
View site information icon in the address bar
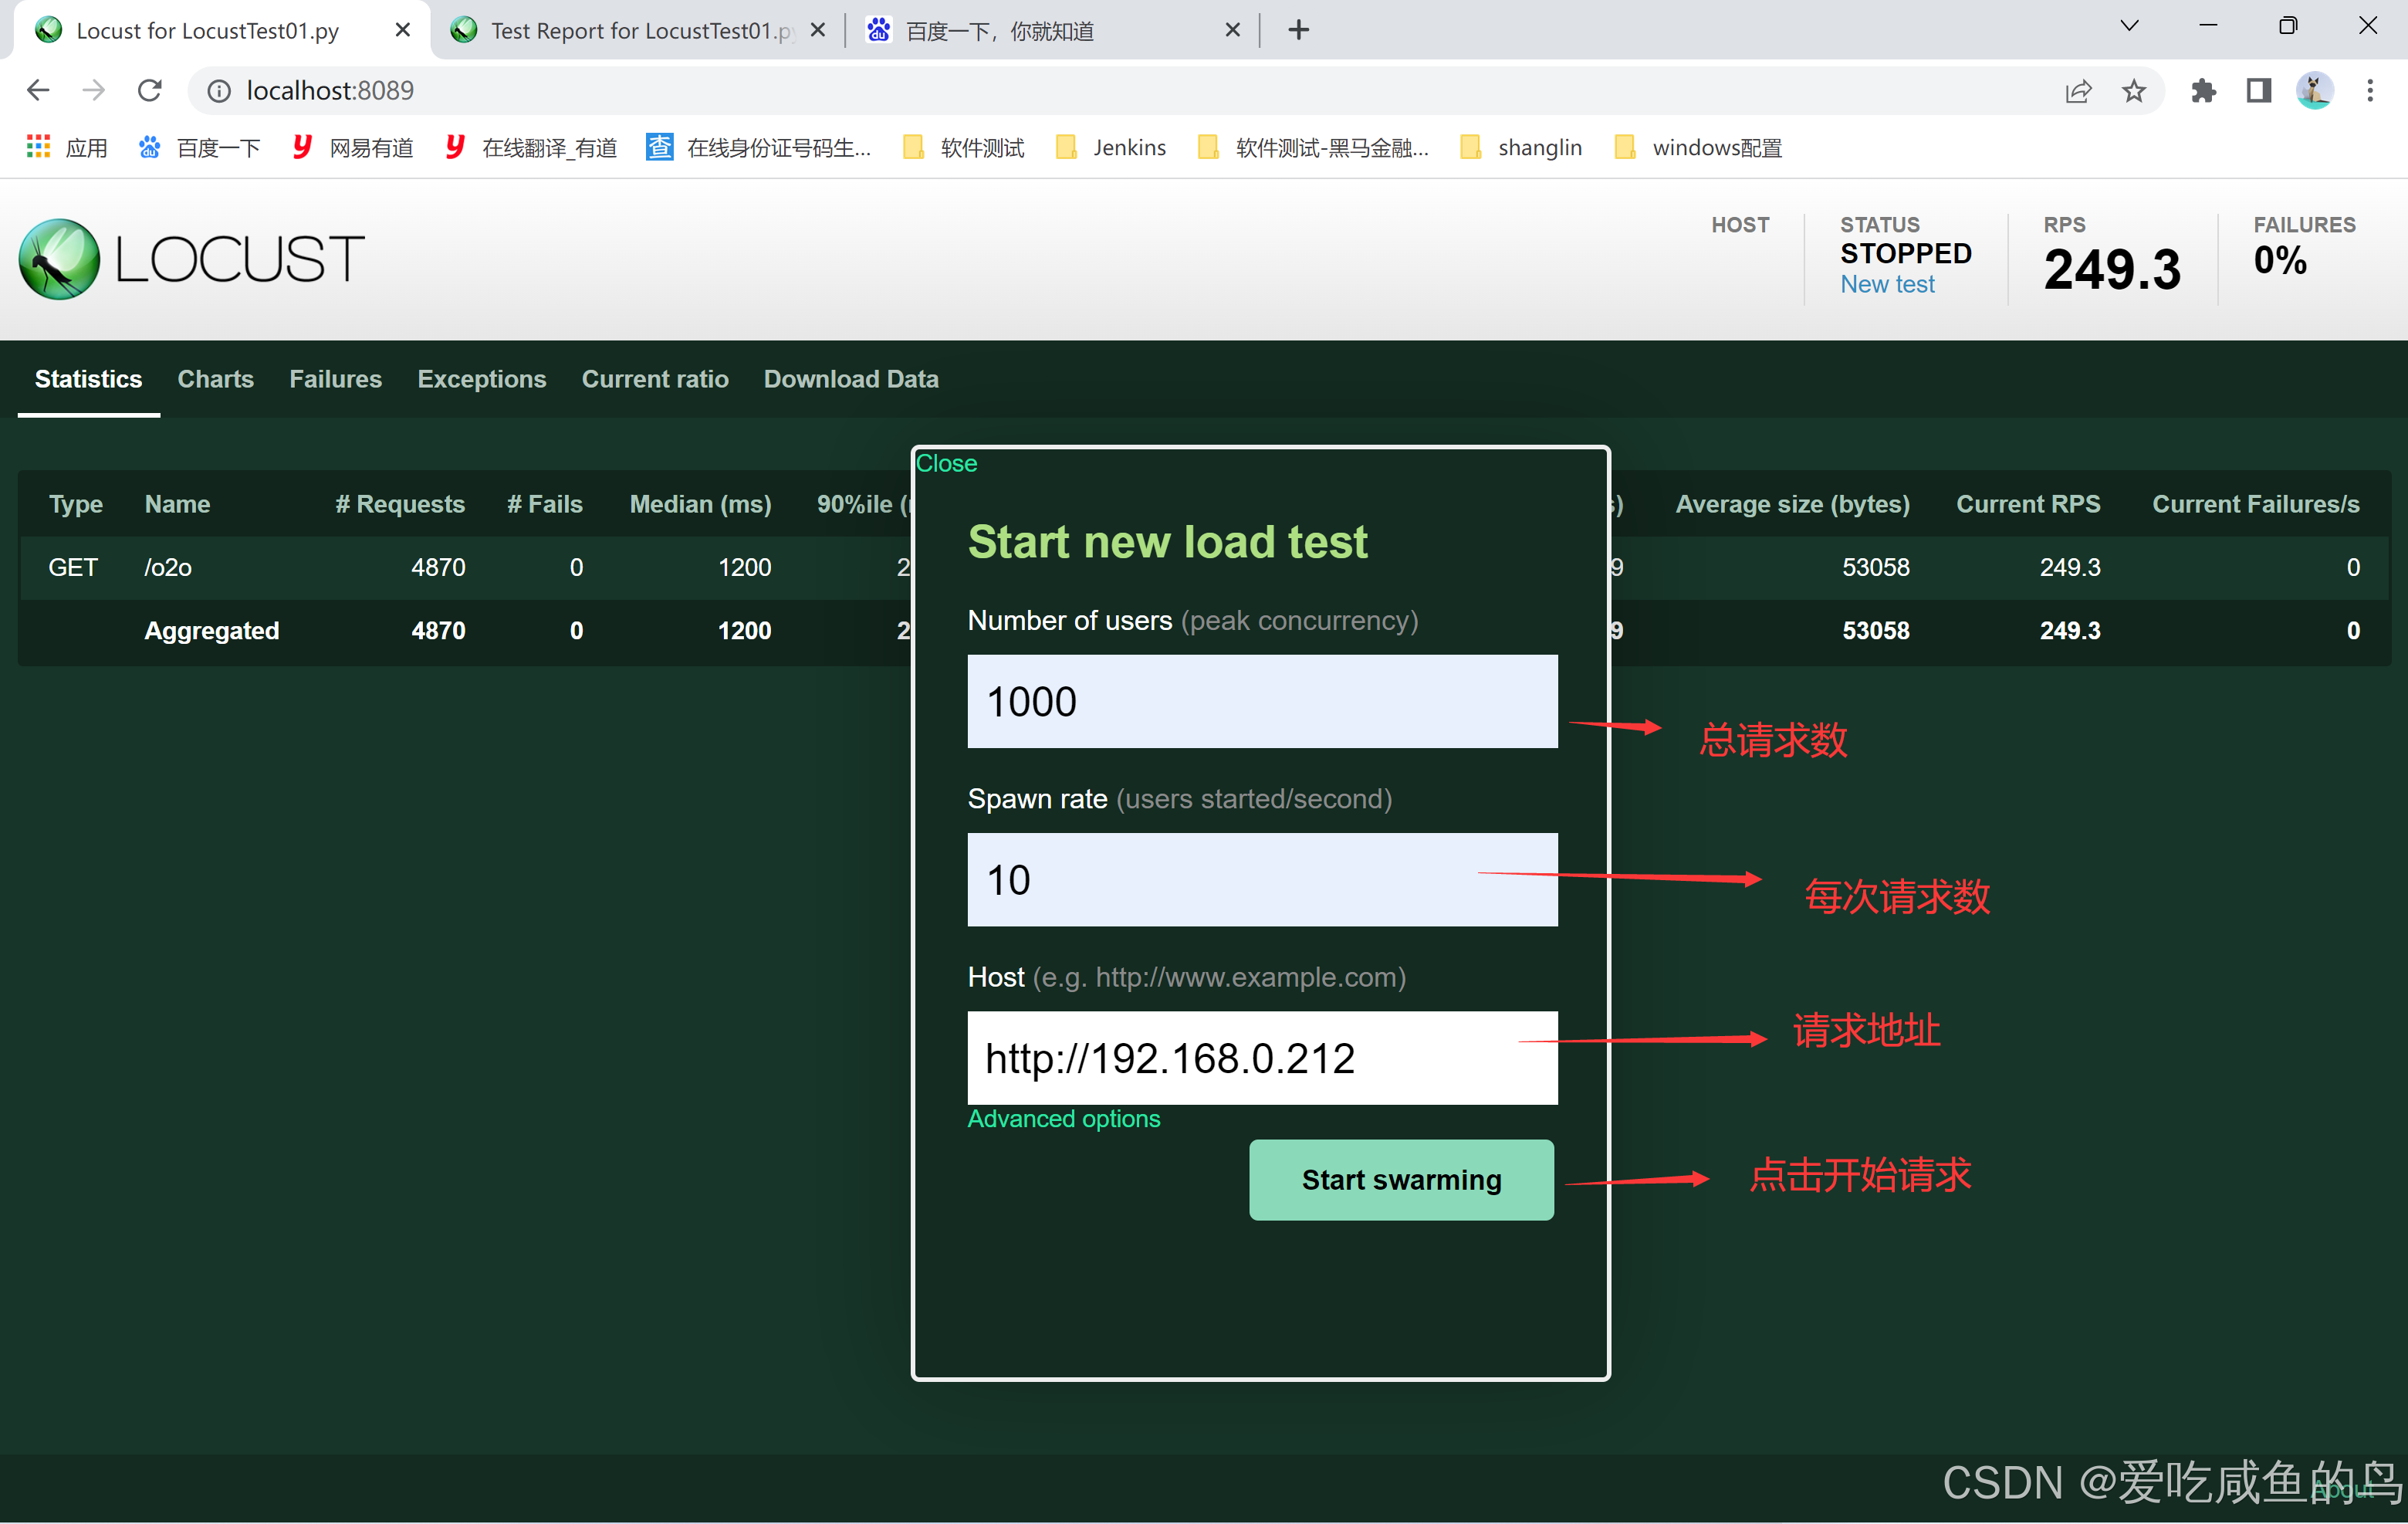click(x=219, y=91)
